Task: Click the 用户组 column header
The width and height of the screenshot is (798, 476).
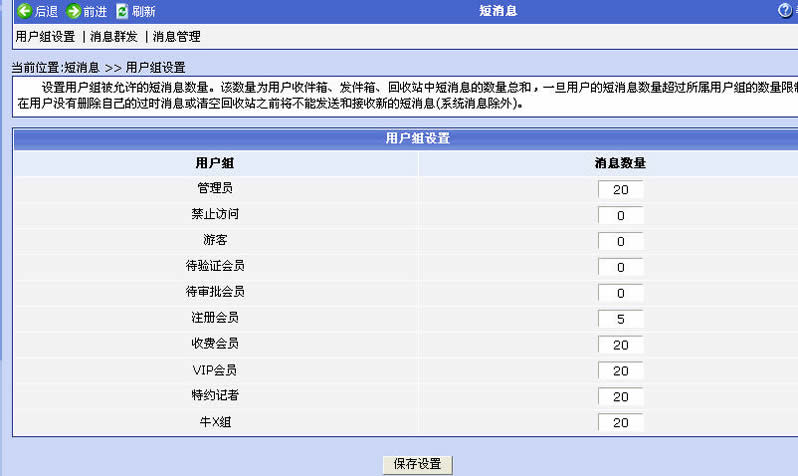Action: [215, 163]
